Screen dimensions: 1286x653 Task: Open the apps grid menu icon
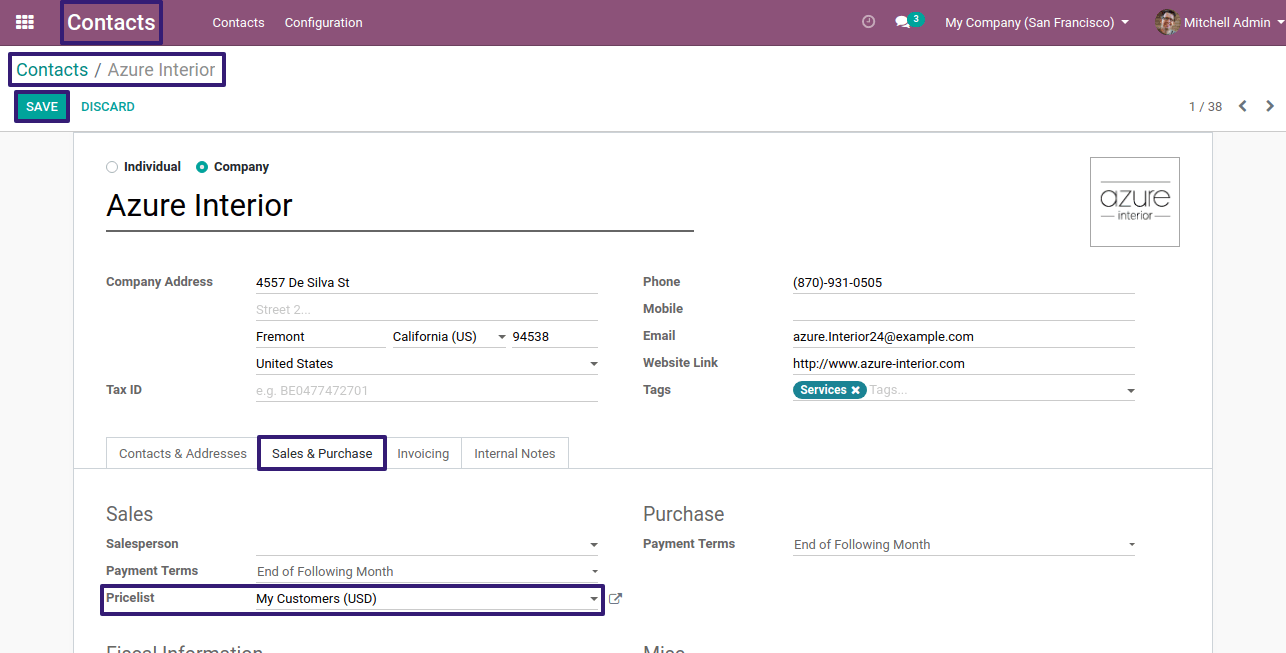click(x=25, y=22)
